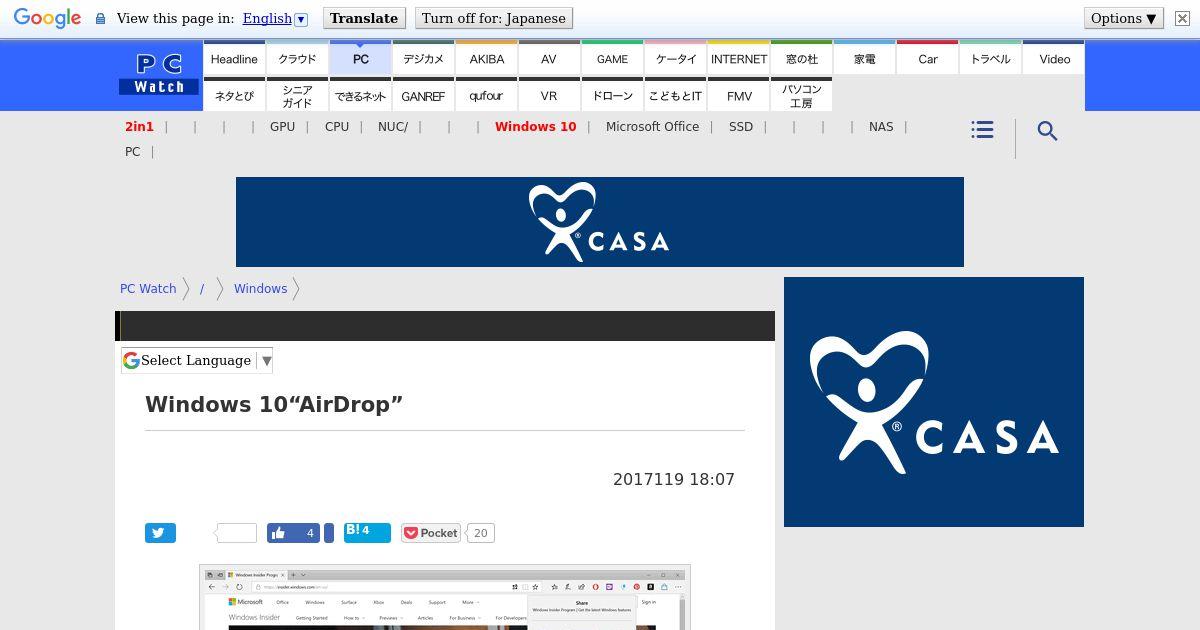Open the パソコン工房 tab
The width and height of the screenshot is (1200, 630).
pyautogui.click(x=801, y=96)
